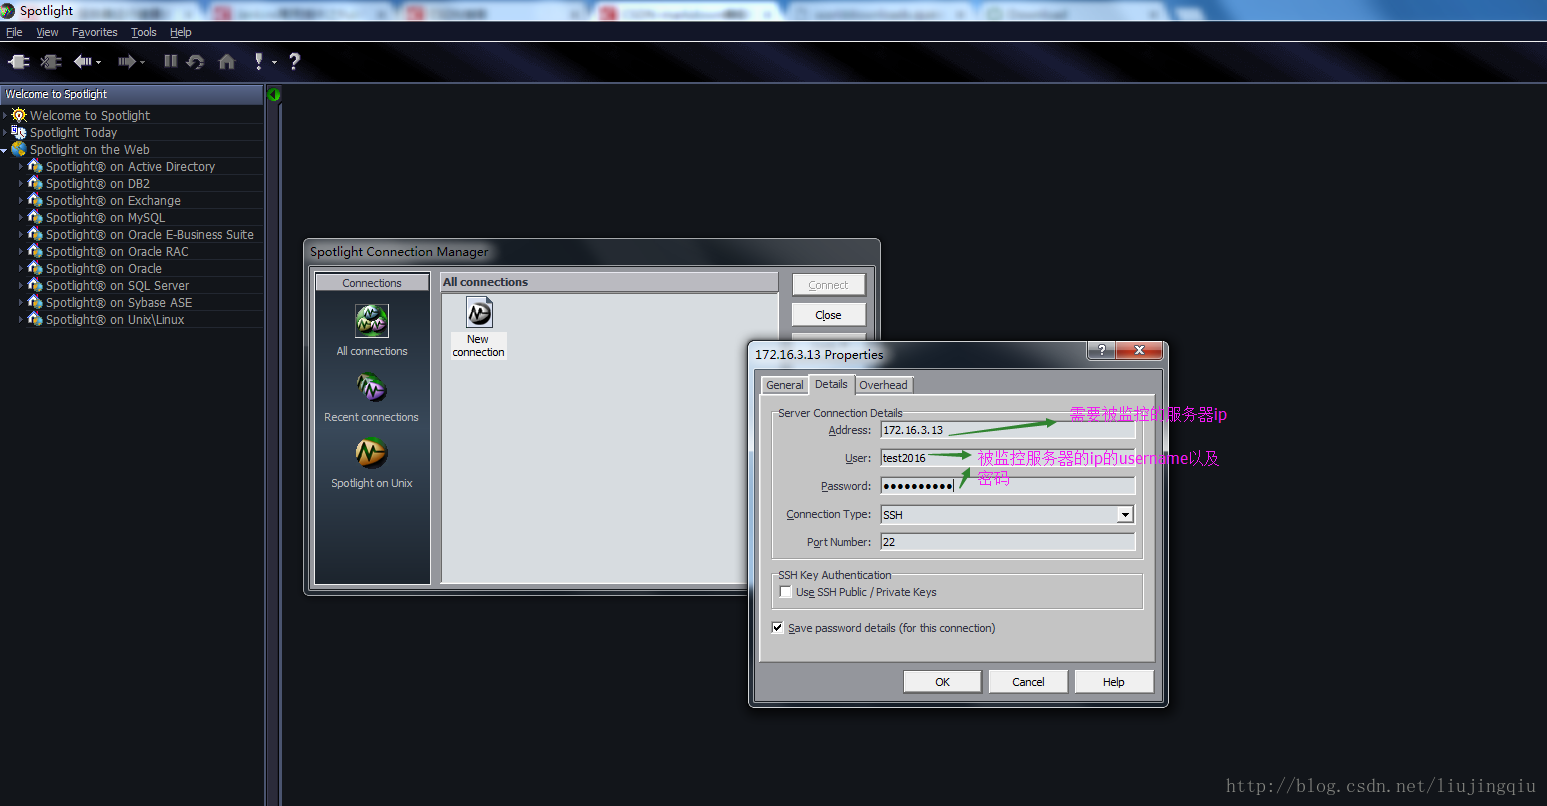Click OK in the Properties dialog
The image size is (1547, 806).
943,682
